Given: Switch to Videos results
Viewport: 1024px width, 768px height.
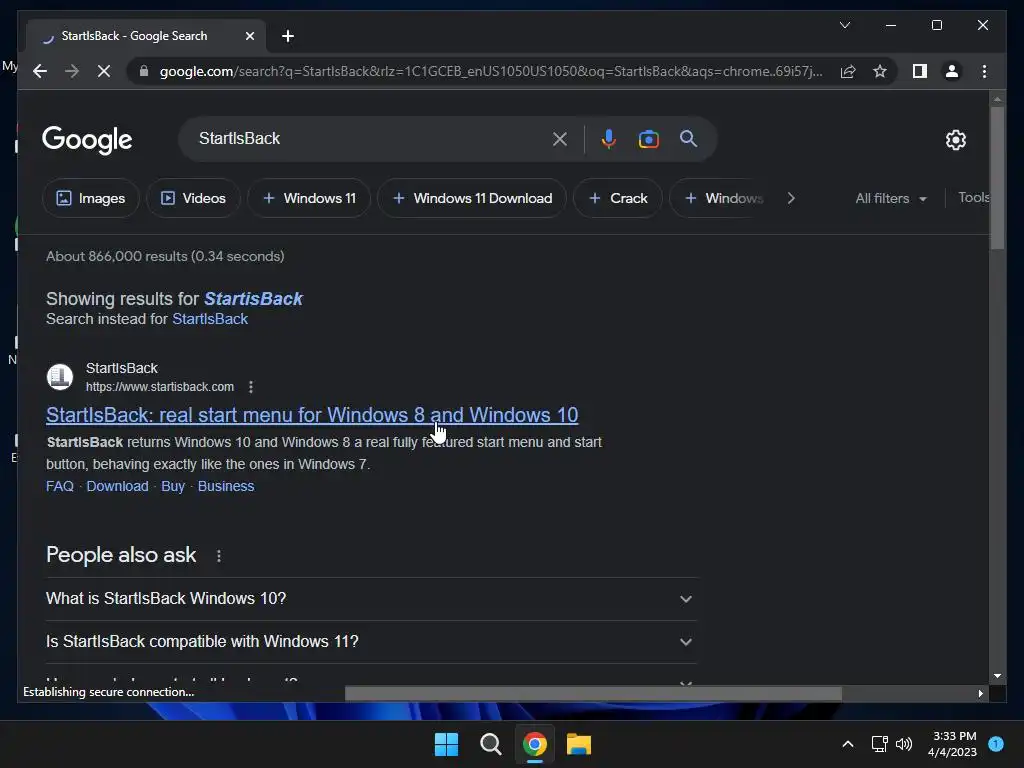Looking at the screenshot, I should [193, 198].
